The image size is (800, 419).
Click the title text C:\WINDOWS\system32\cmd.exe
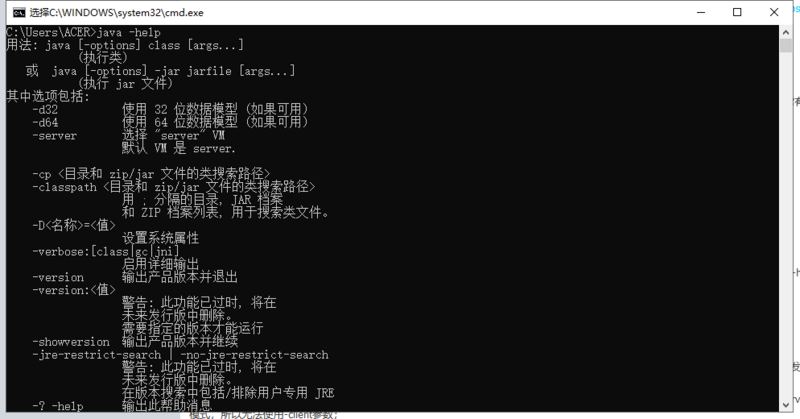click(x=116, y=13)
